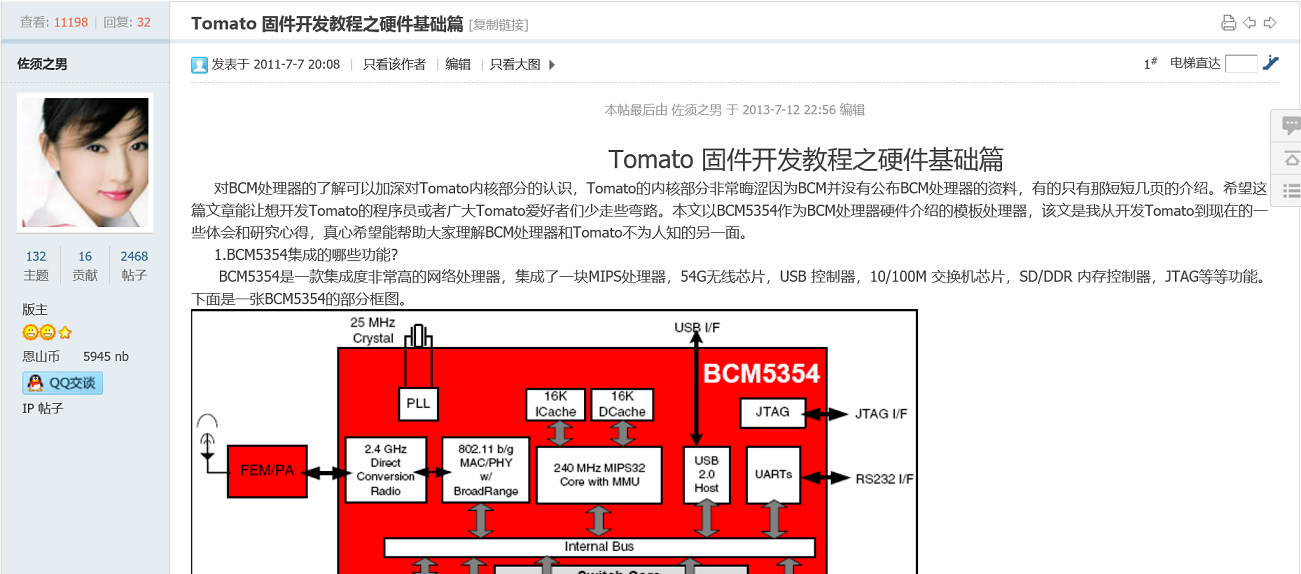Click the 发表于 2011-7-7 20:08 timestamp

(x=276, y=64)
